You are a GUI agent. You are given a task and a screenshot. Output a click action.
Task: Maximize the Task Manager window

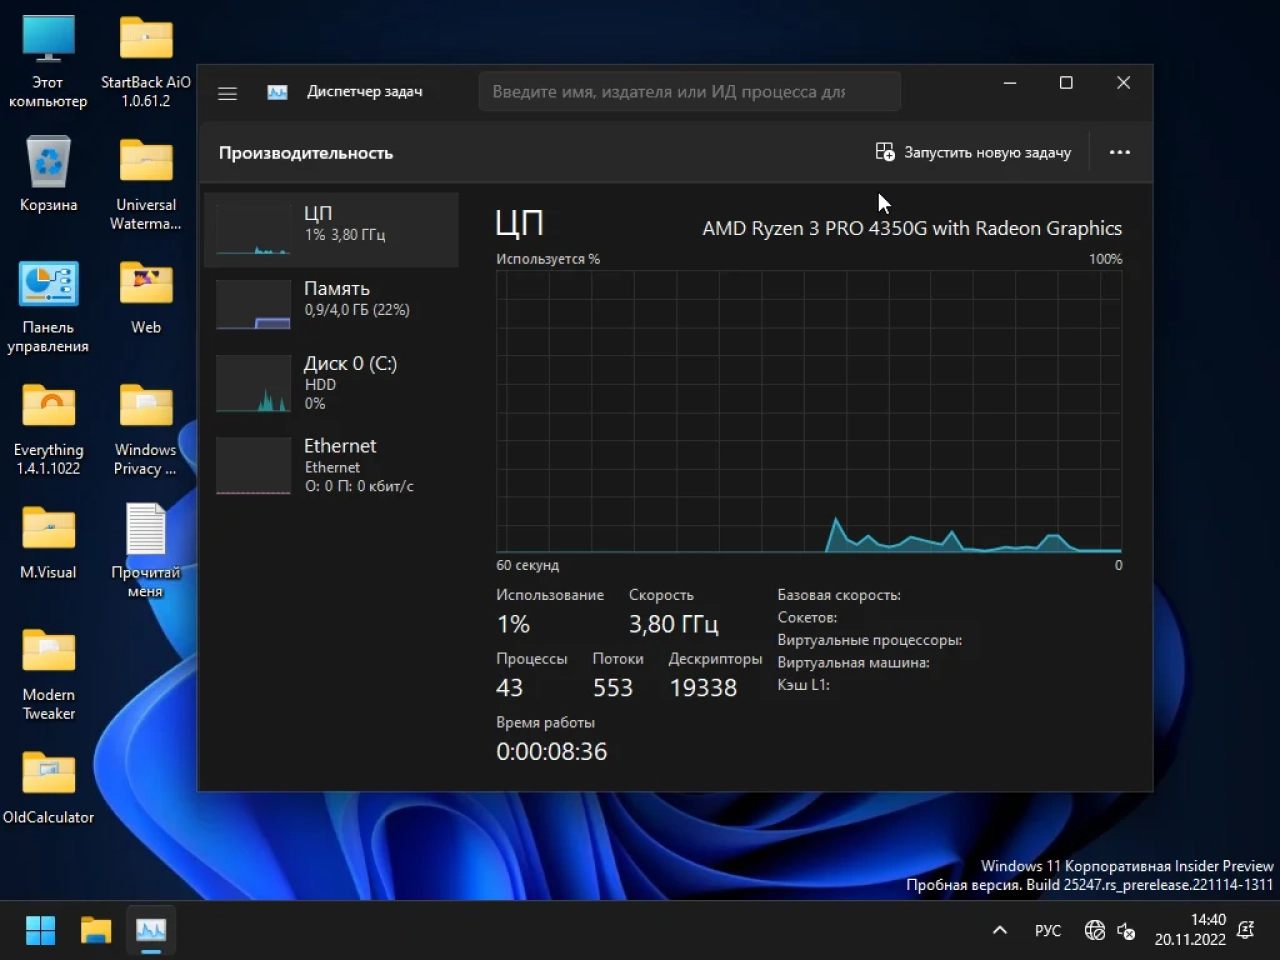[x=1066, y=83]
